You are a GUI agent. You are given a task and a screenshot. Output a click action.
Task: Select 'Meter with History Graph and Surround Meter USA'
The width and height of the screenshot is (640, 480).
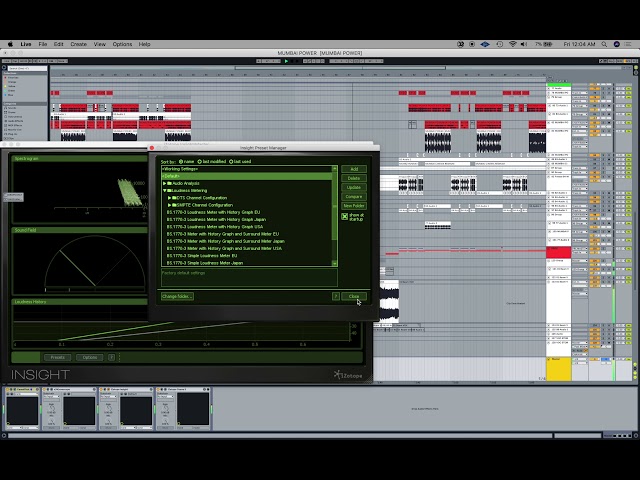[224, 249]
